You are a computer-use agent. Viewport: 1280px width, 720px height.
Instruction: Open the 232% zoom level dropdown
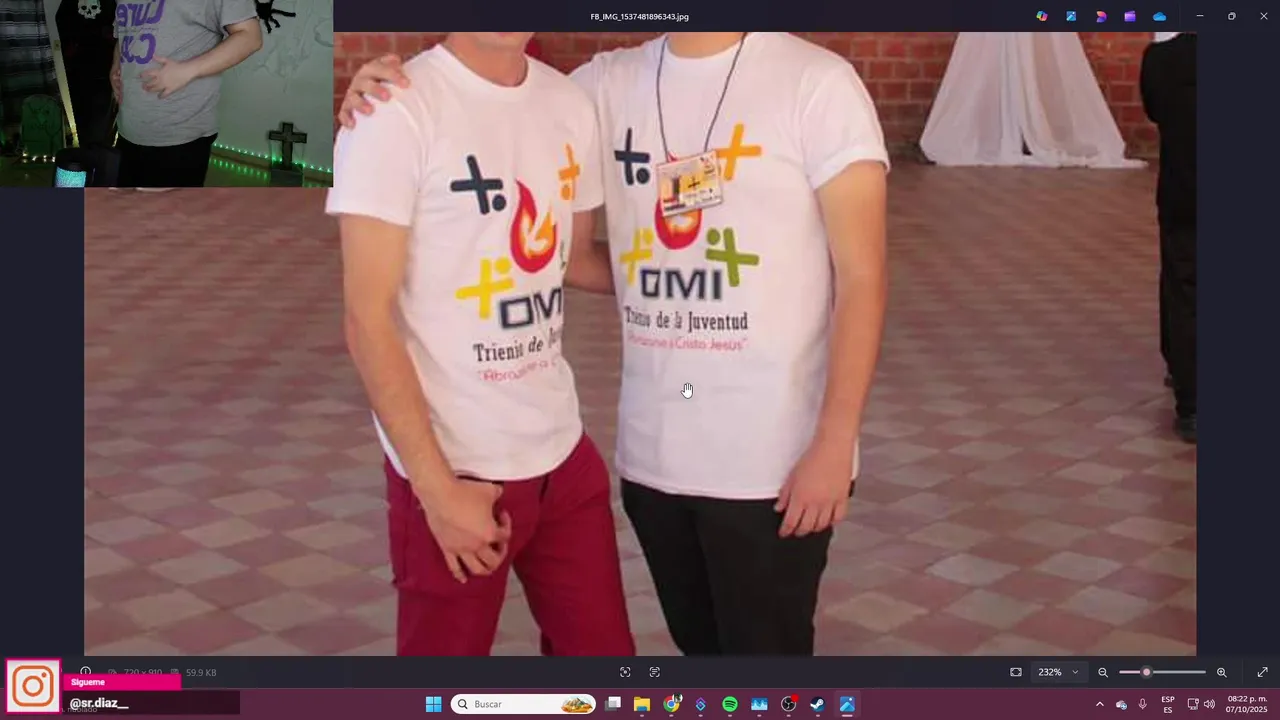pyautogui.click(x=1059, y=672)
